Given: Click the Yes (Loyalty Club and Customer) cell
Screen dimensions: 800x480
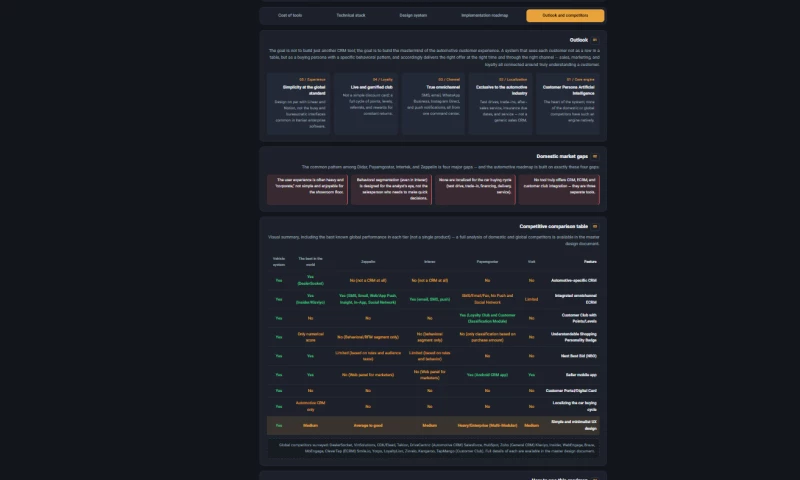Looking at the screenshot, I should 487,318.
